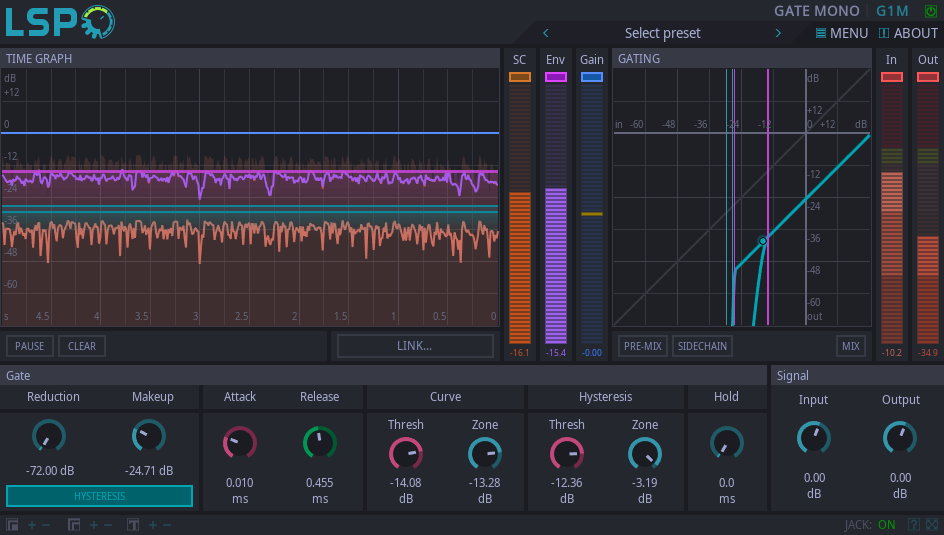Viewport: 944px width, 535px height.
Task: Go to next preset with right chevron
Action: (778, 33)
